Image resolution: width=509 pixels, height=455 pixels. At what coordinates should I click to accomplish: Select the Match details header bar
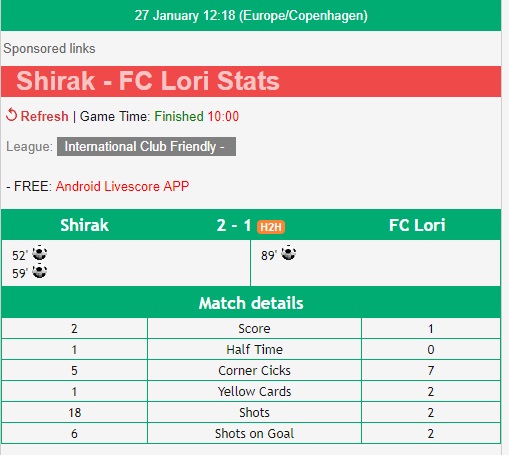tap(251, 303)
